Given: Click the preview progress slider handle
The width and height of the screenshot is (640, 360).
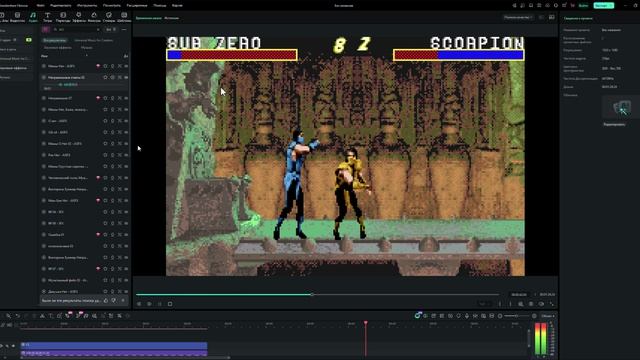Looking at the screenshot, I should pyautogui.click(x=312, y=294).
